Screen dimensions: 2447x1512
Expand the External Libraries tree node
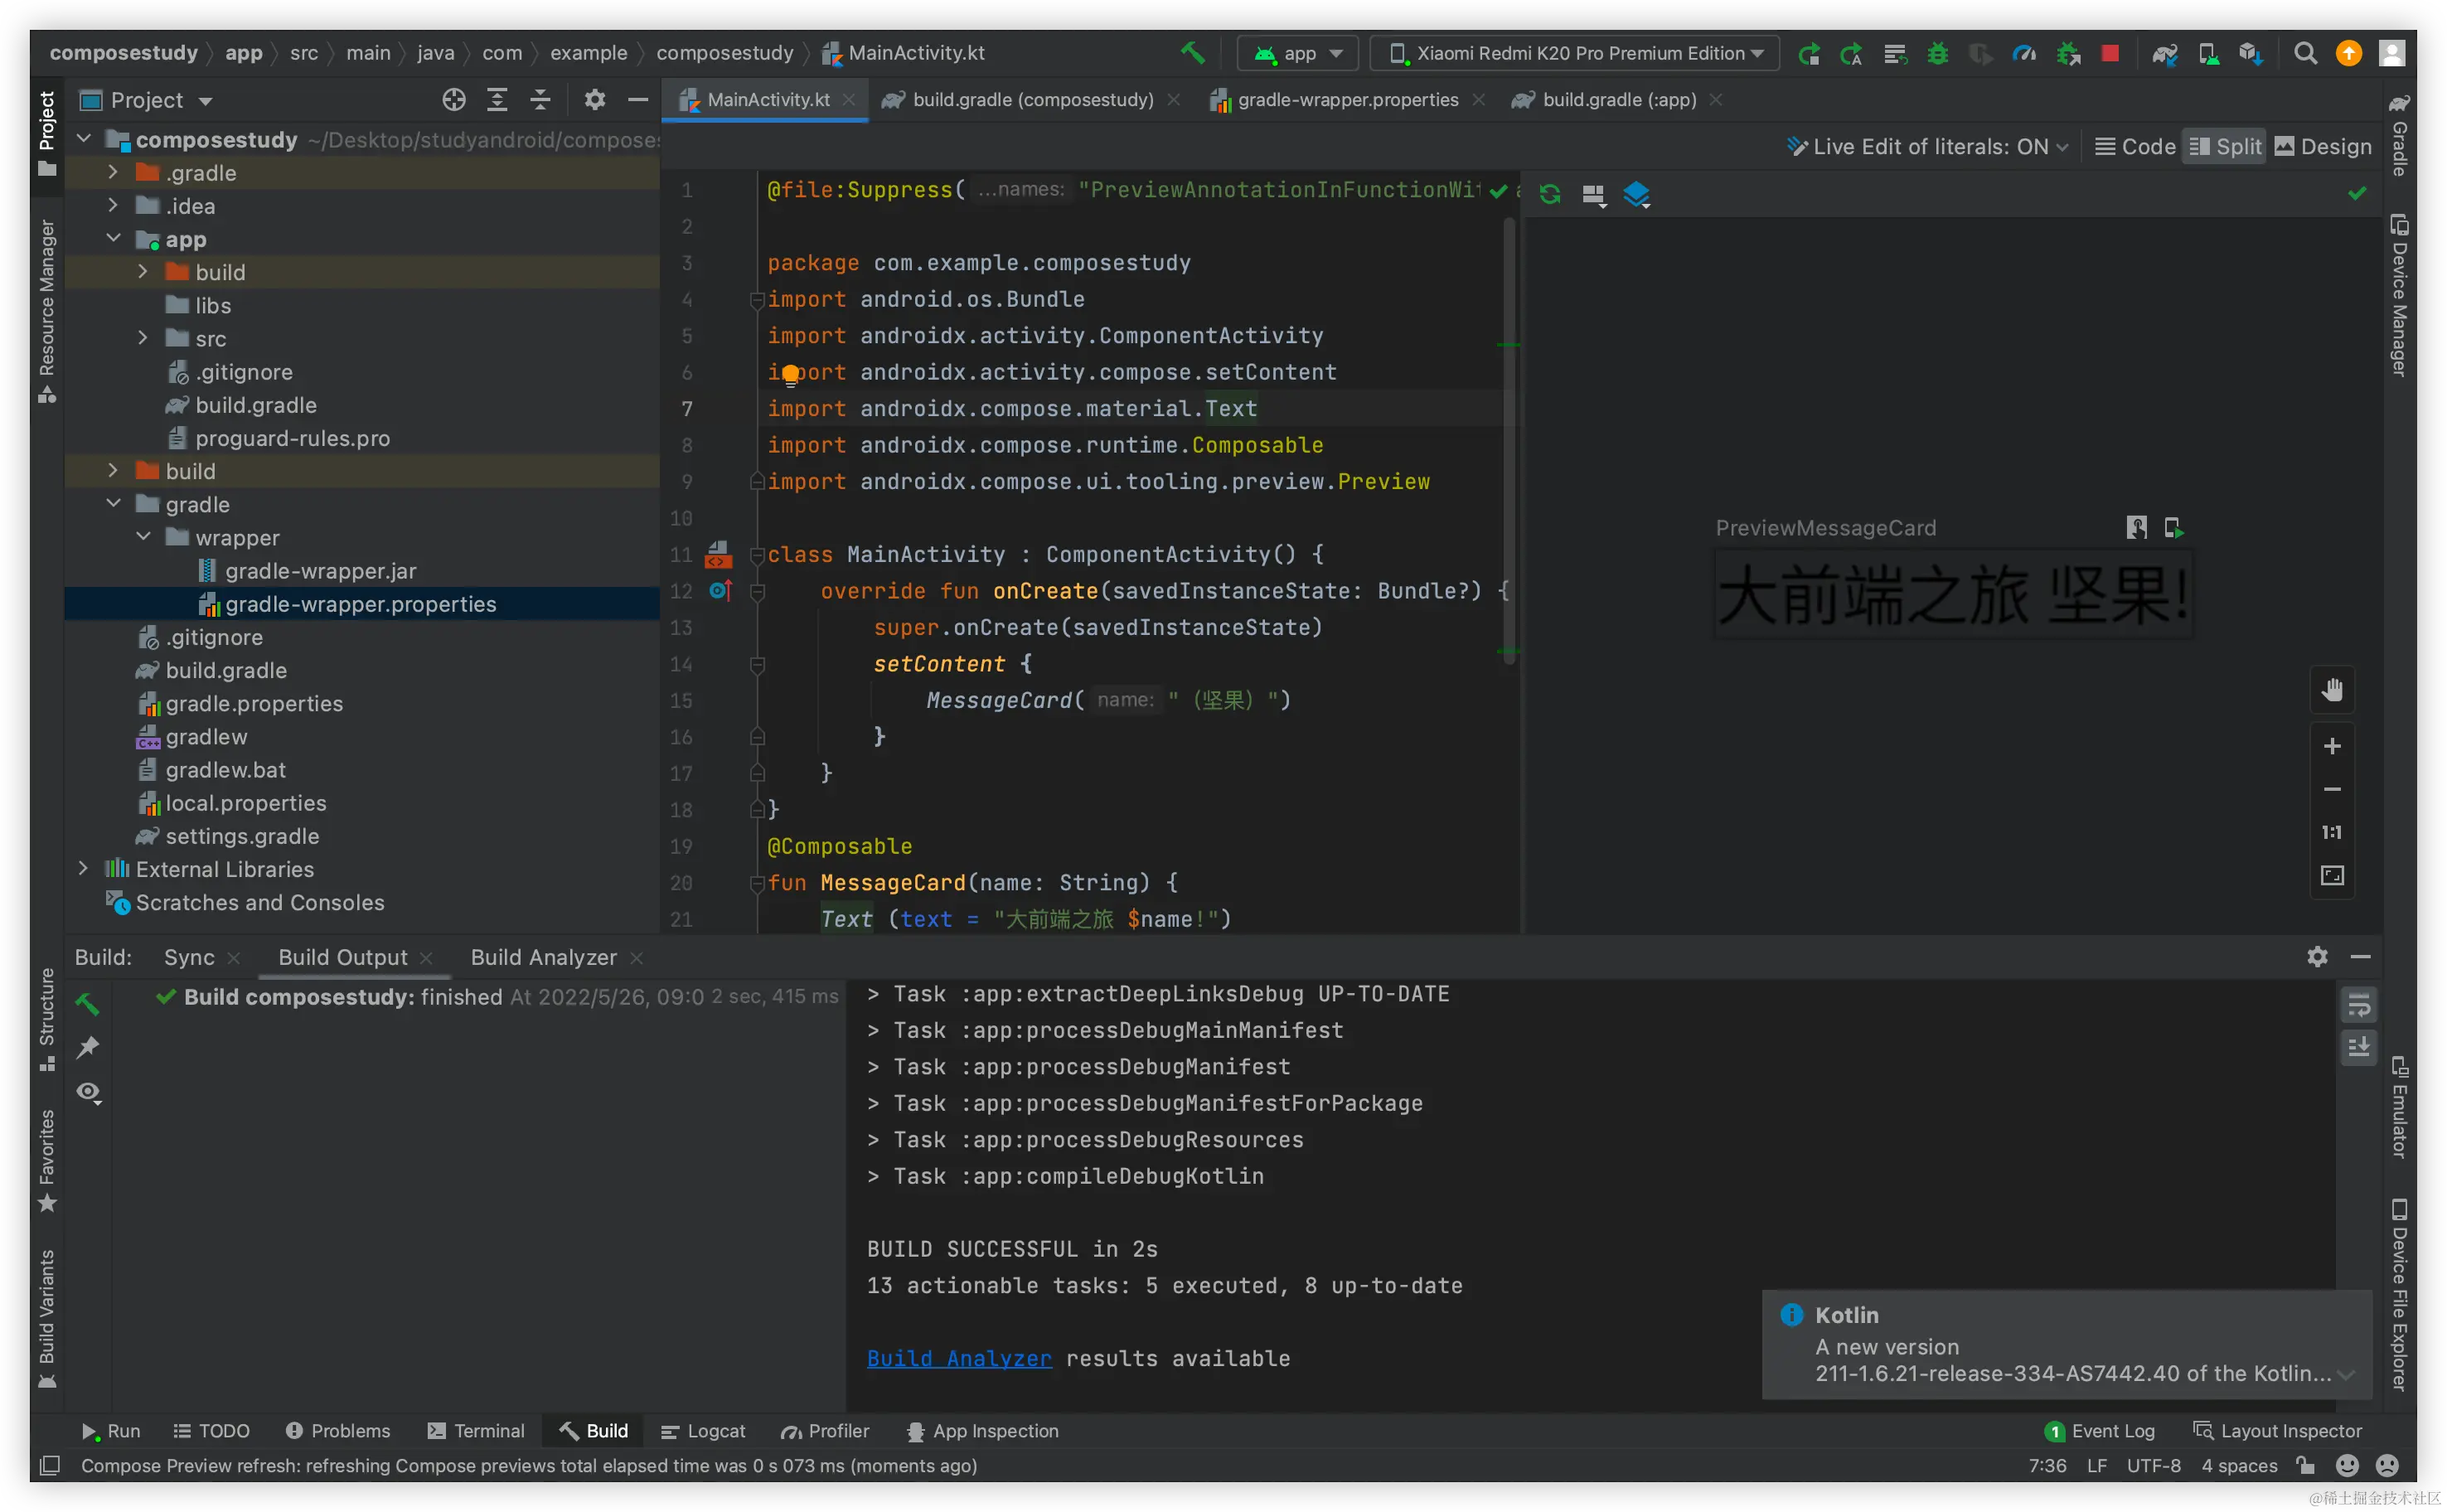(x=84, y=869)
